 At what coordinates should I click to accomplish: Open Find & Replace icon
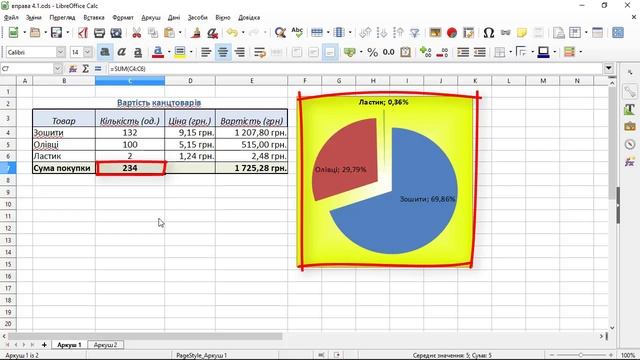[x=280, y=33]
